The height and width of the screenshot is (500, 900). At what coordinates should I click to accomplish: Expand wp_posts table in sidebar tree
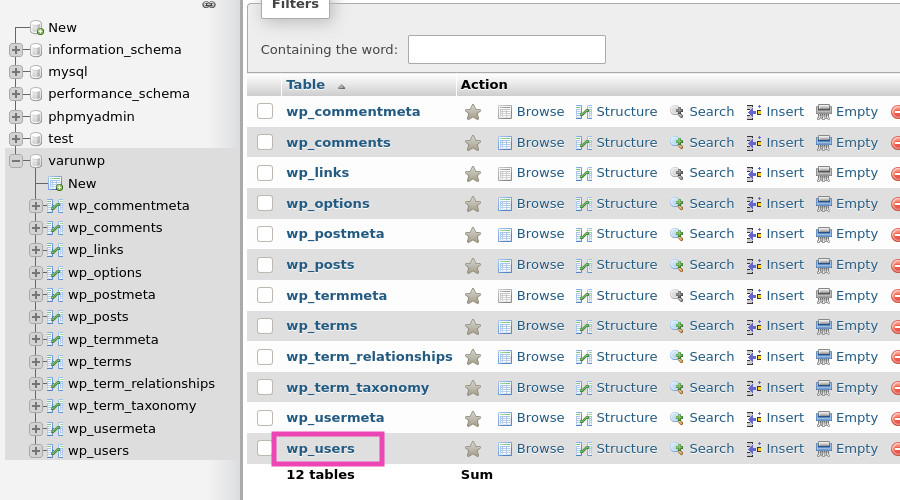pyautogui.click(x=36, y=317)
